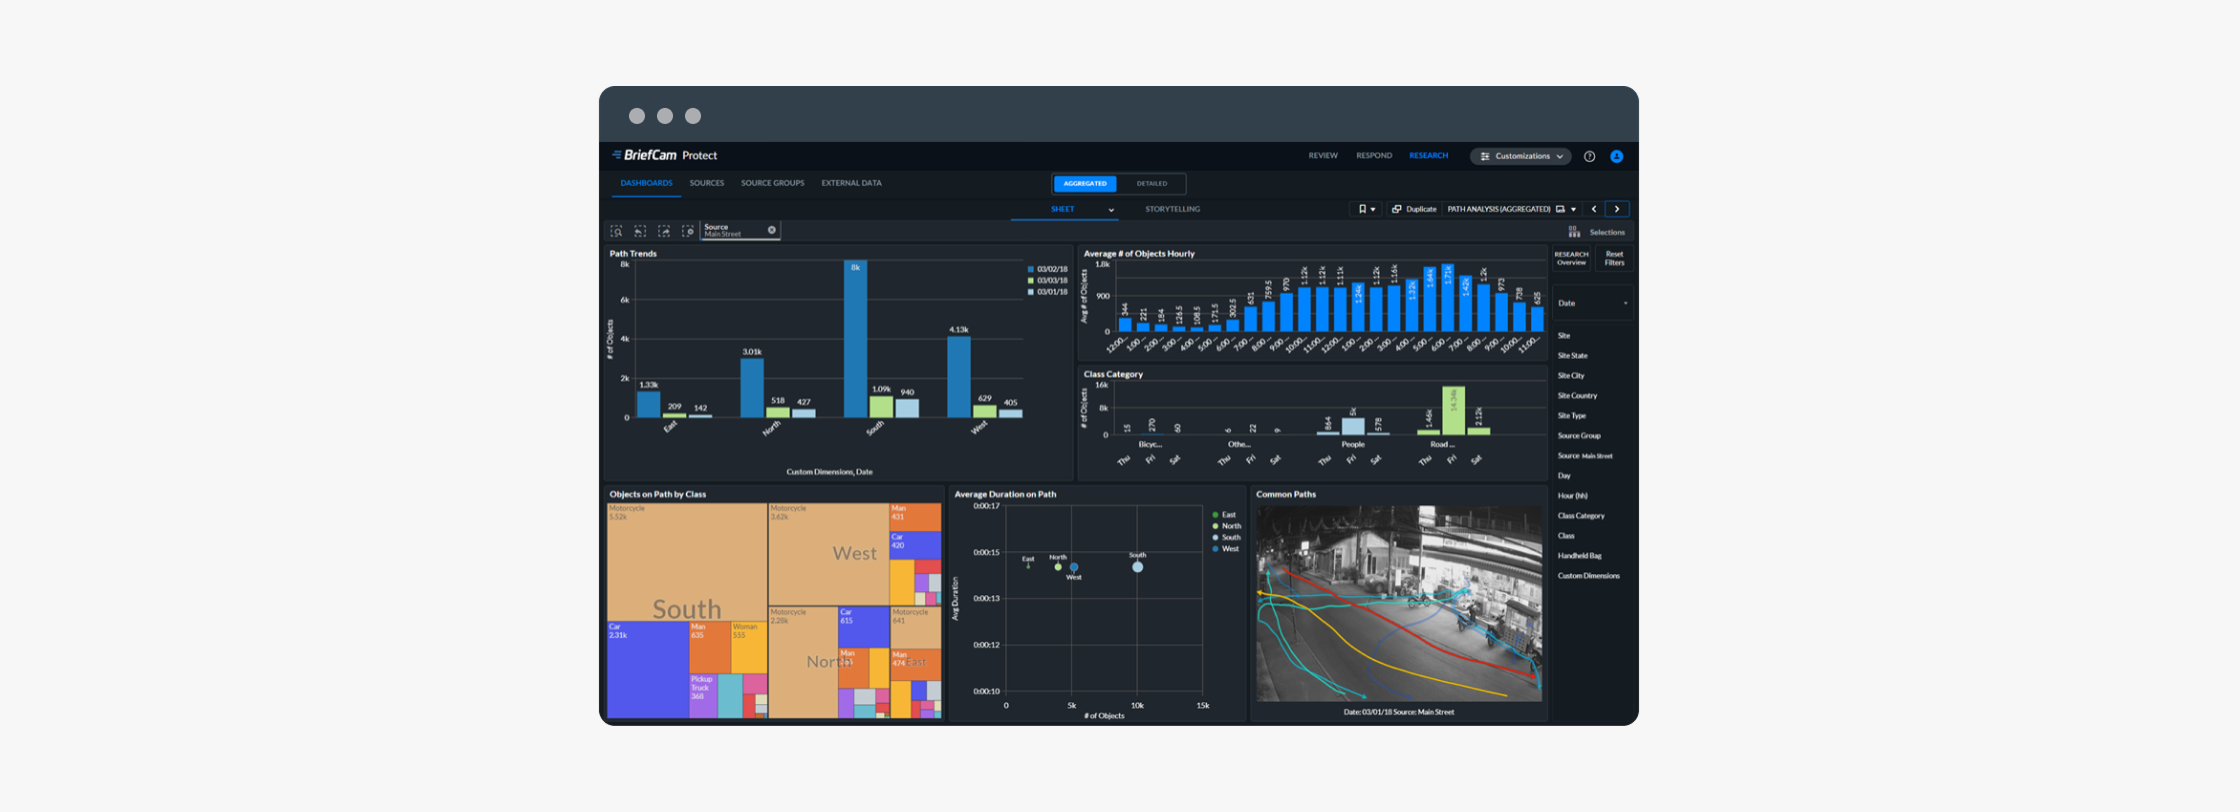This screenshot has height=812, width=2240.
Task: Open the user profile avatar
Action: (x=1616, y=156)
